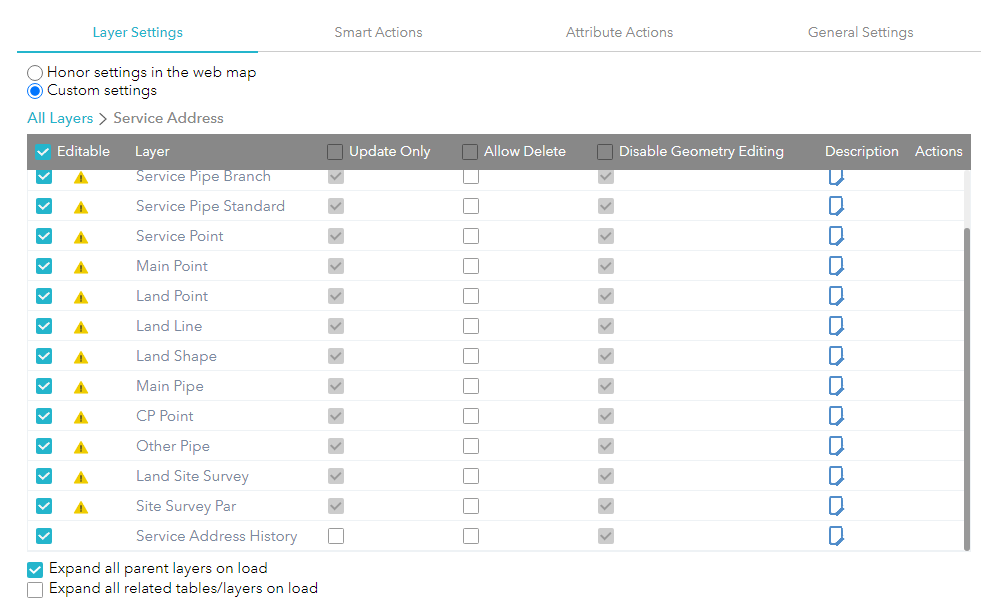Uncheck the Editable checkbox for Land Shape

click(43, 356)
